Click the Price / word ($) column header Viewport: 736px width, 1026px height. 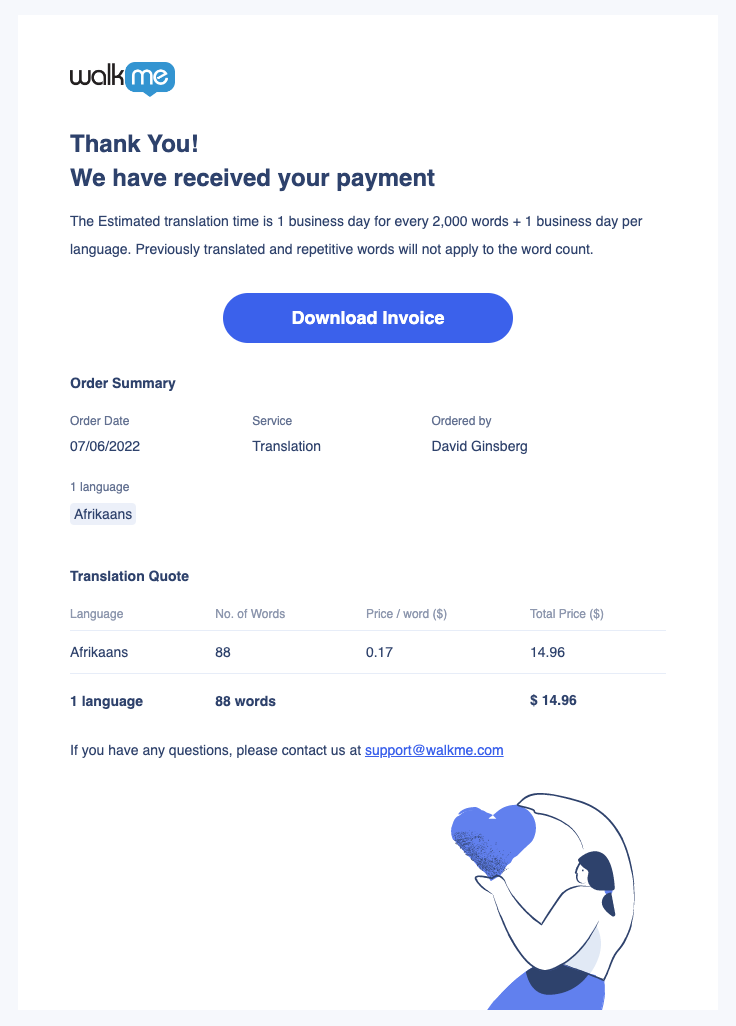click(x=406, y=614)
